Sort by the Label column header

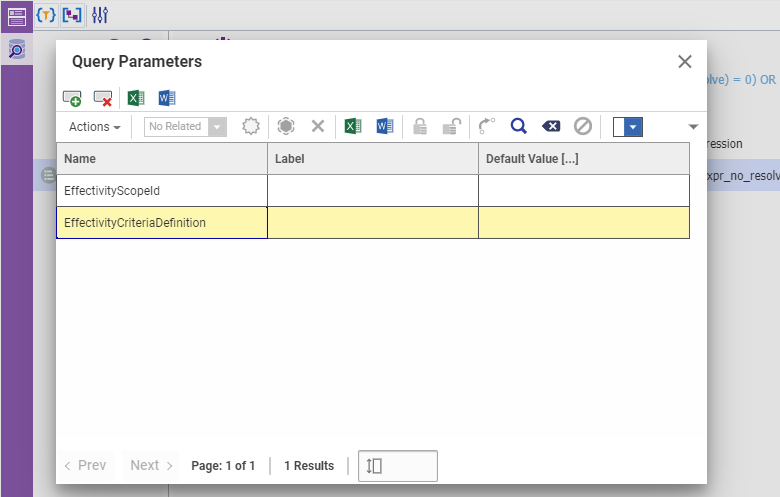[373, 159]
